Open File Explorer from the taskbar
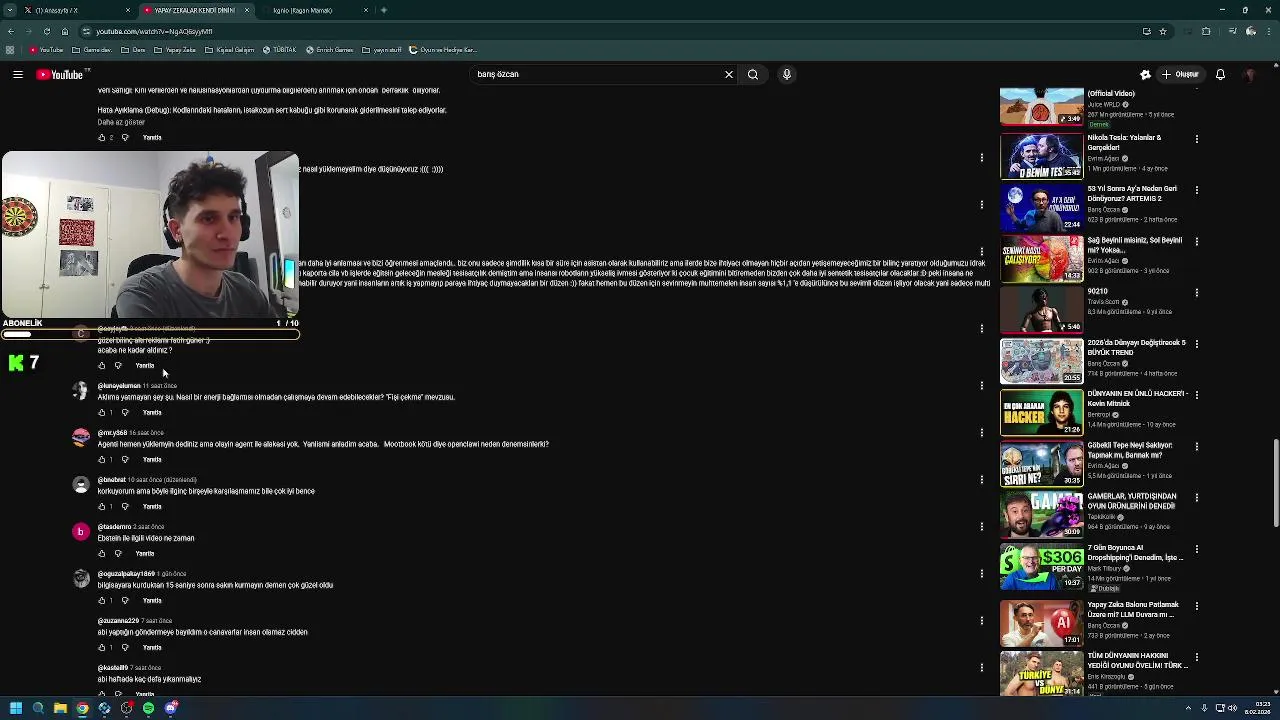The height and width of the screenshot is (720, 1280). (60, 708)
